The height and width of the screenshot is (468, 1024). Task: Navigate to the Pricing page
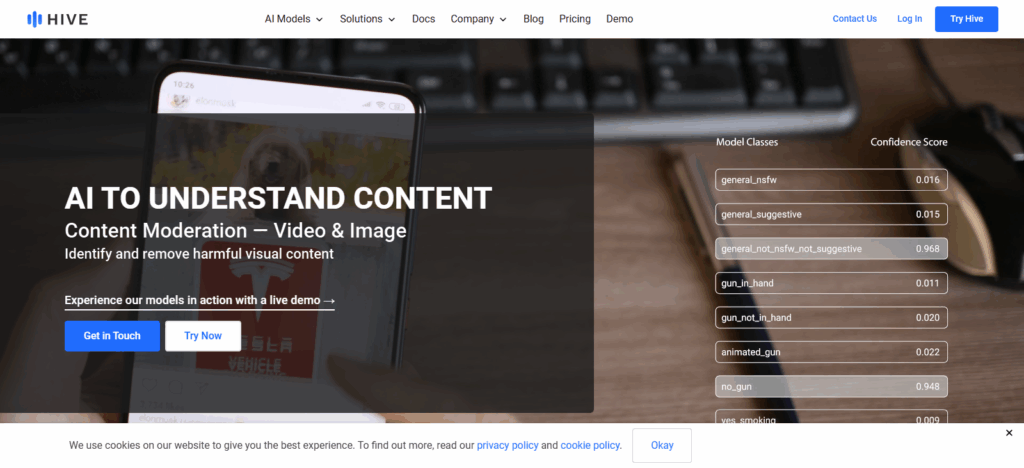click(574, 19)
